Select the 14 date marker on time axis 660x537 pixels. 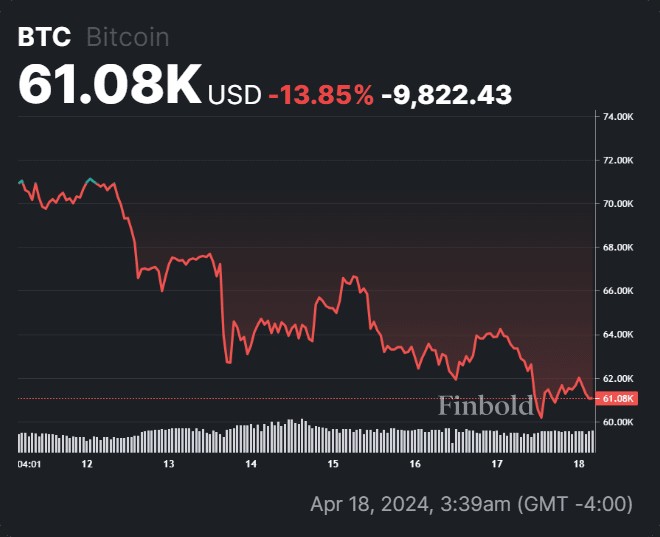251,464
